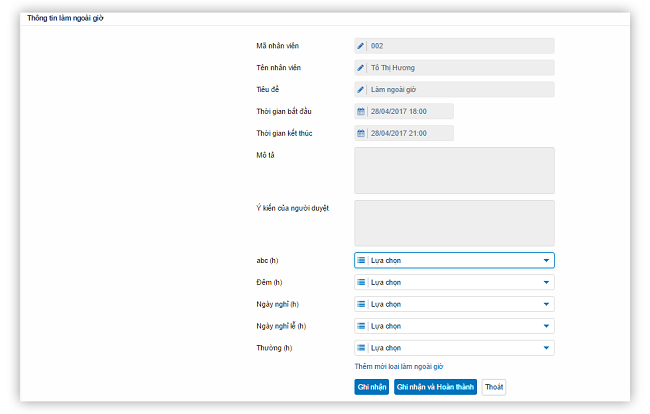Click the Thoát button

pos(494,387)
